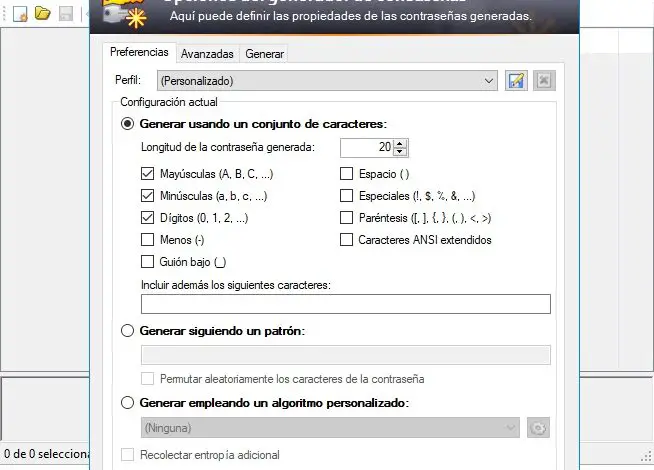654x470 pixels.
Task: Toggle the Especiales (!, $, %, &, ...) checkbox
Action: [x=347, y=196]
